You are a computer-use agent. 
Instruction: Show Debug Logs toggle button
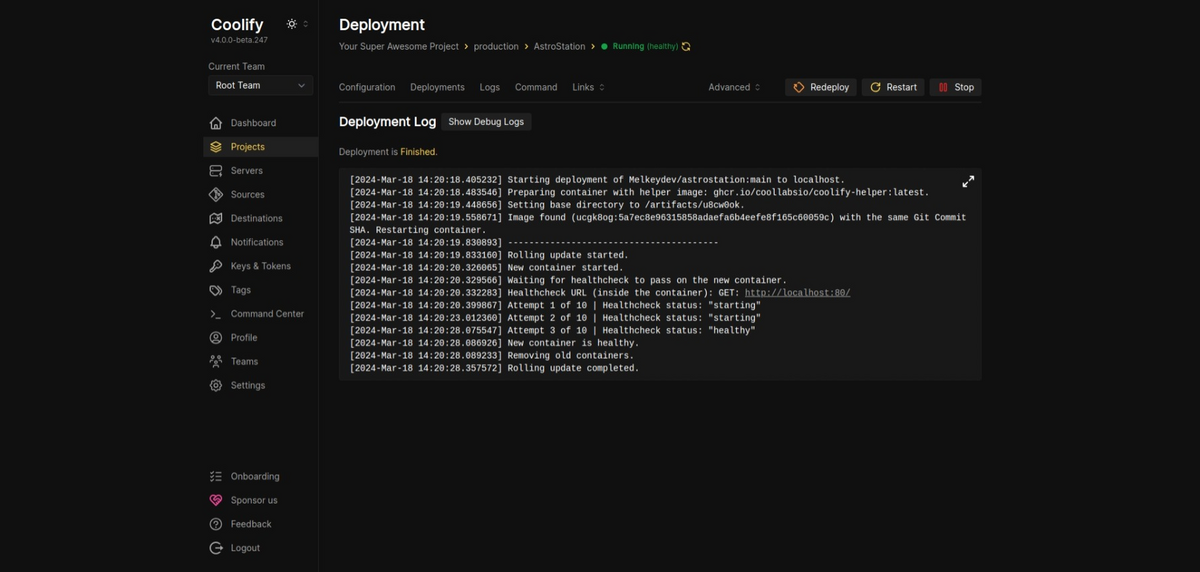(x=486, y=122)
